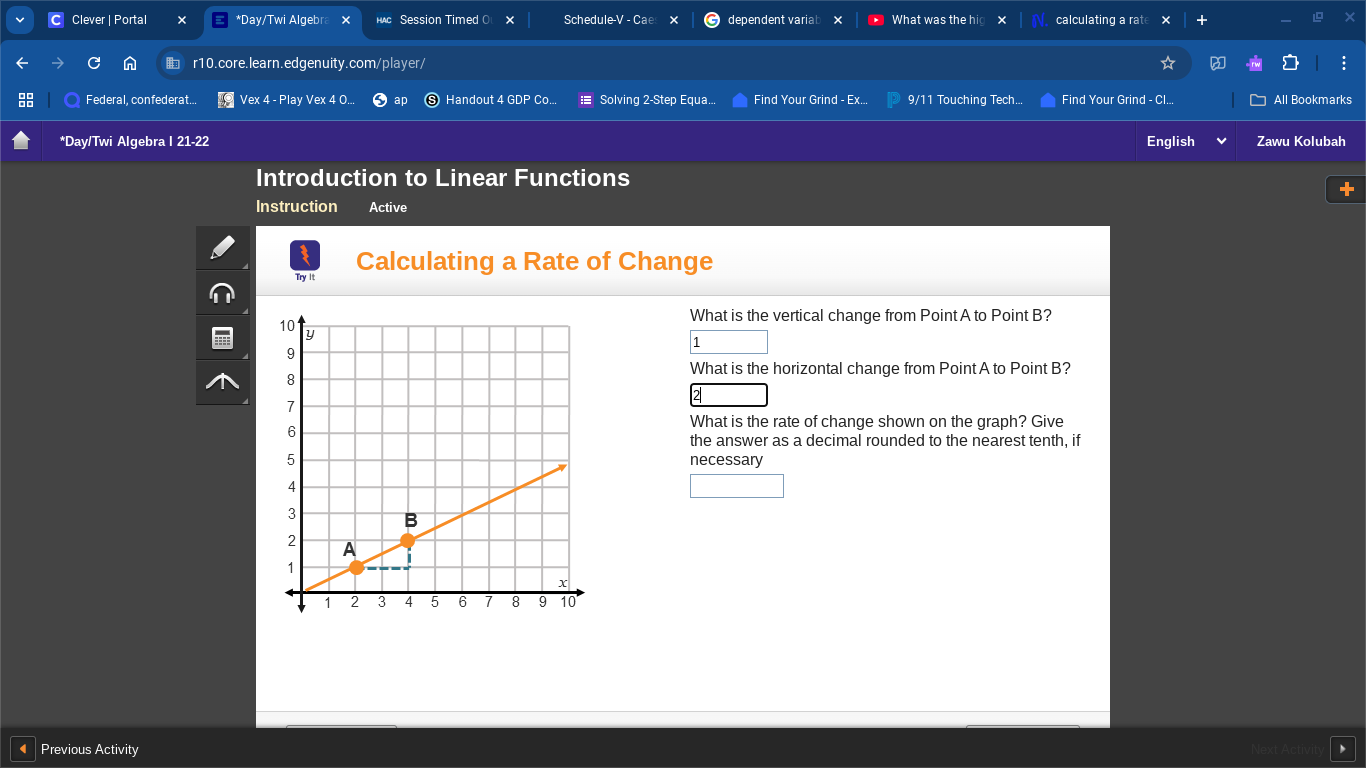Open the calculator tool
Viewport: 1366px width, 768px height.
[222, 337]
